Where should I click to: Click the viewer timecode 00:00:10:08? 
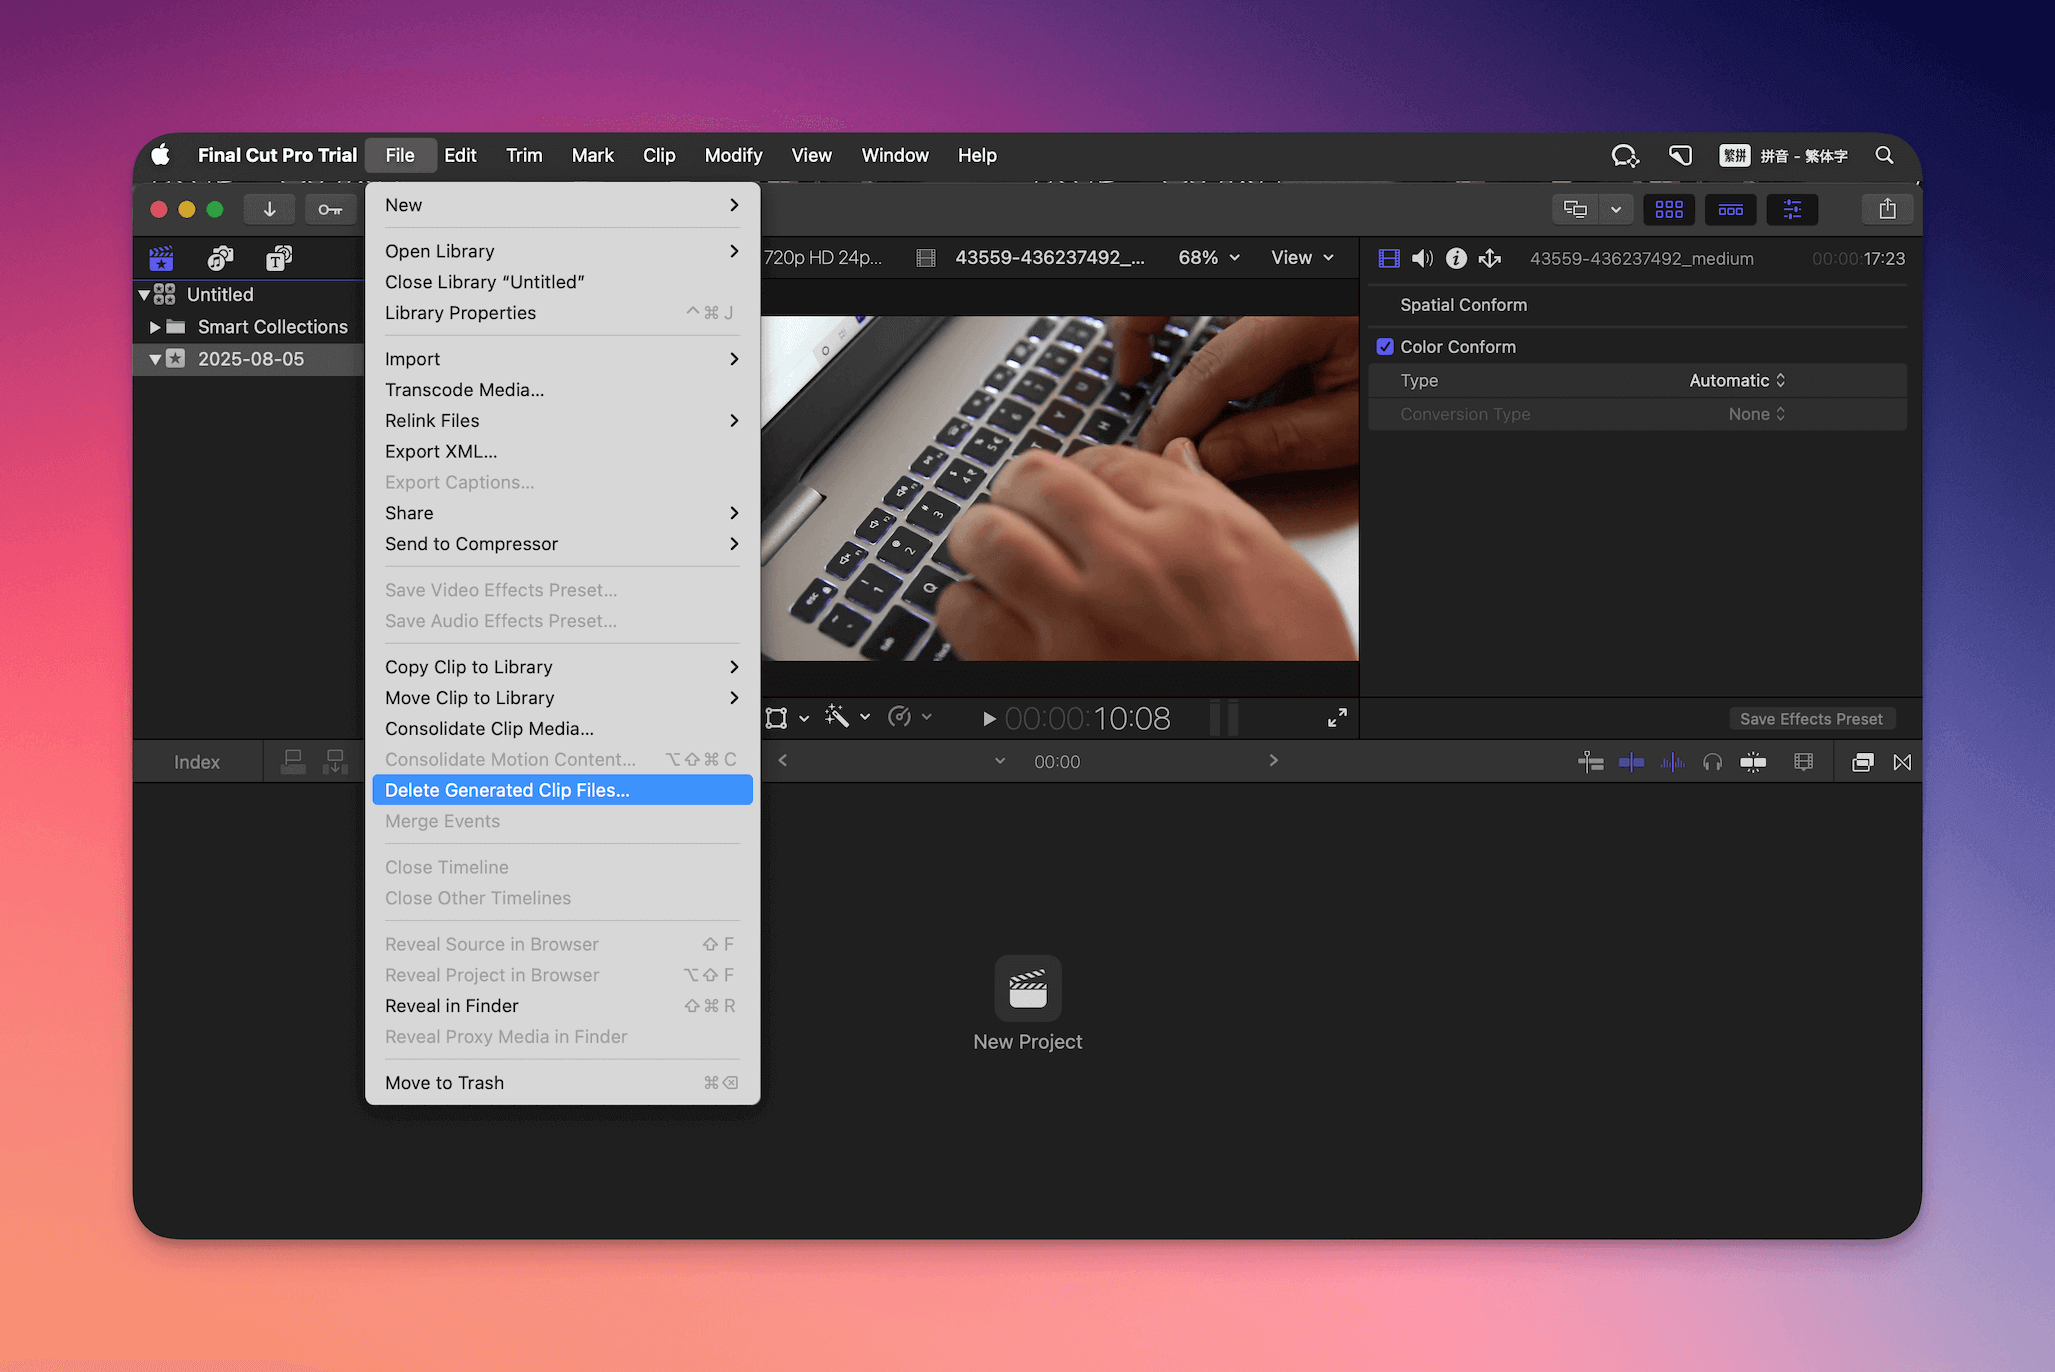1087,718
